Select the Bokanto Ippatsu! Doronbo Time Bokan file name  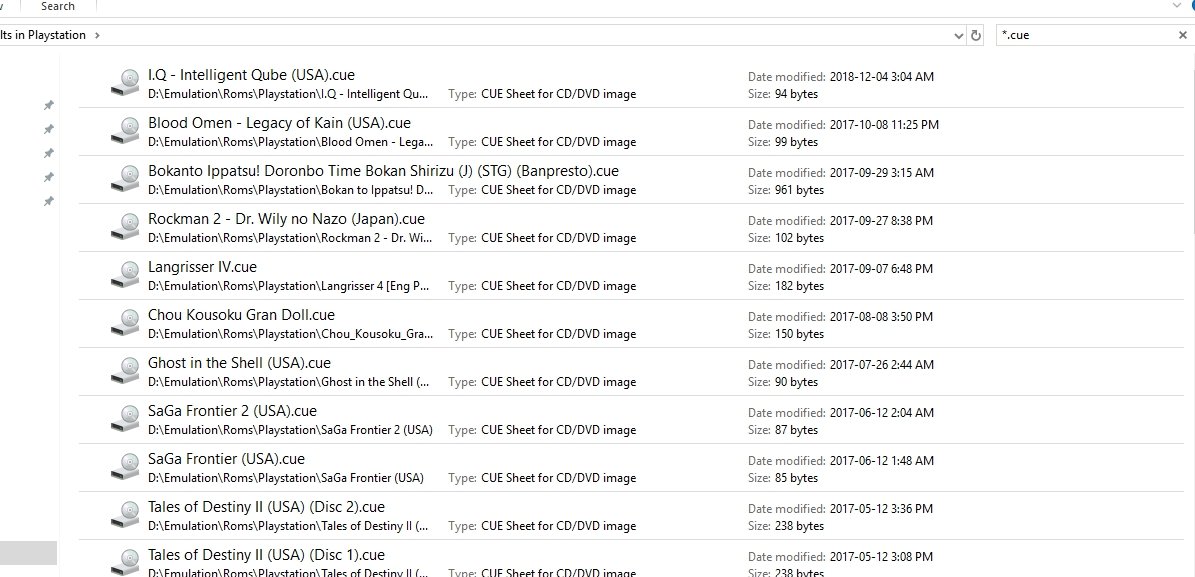pyautogui.click(x=383, y=171)
